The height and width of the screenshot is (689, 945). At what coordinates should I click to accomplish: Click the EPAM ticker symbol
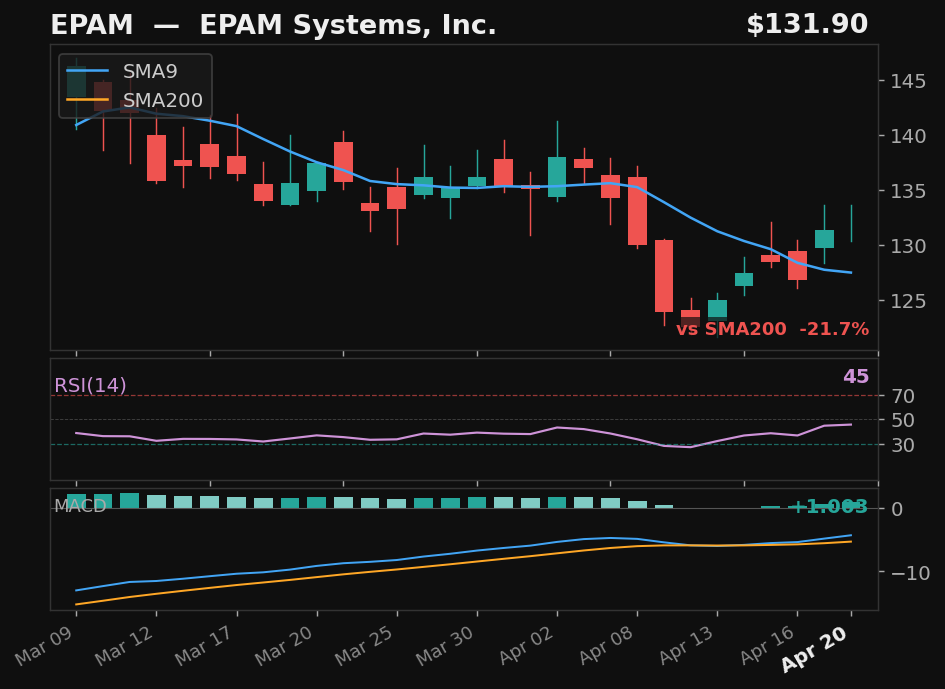click(x=91, y=24)
